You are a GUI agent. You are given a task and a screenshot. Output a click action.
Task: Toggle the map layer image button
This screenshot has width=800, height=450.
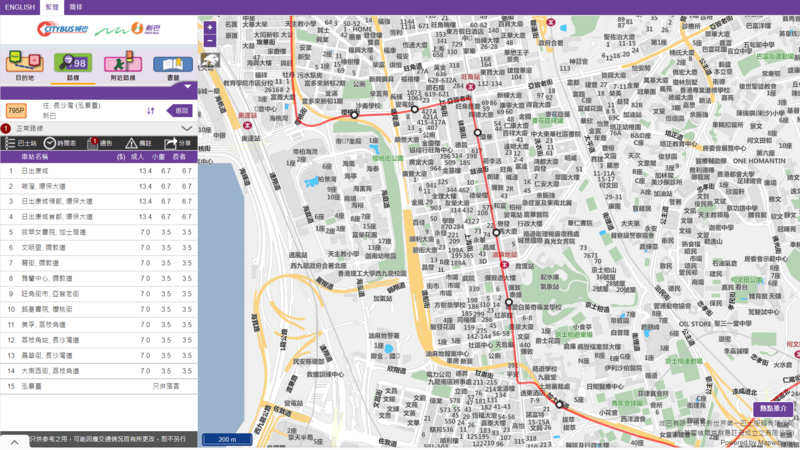coord(210,62)
